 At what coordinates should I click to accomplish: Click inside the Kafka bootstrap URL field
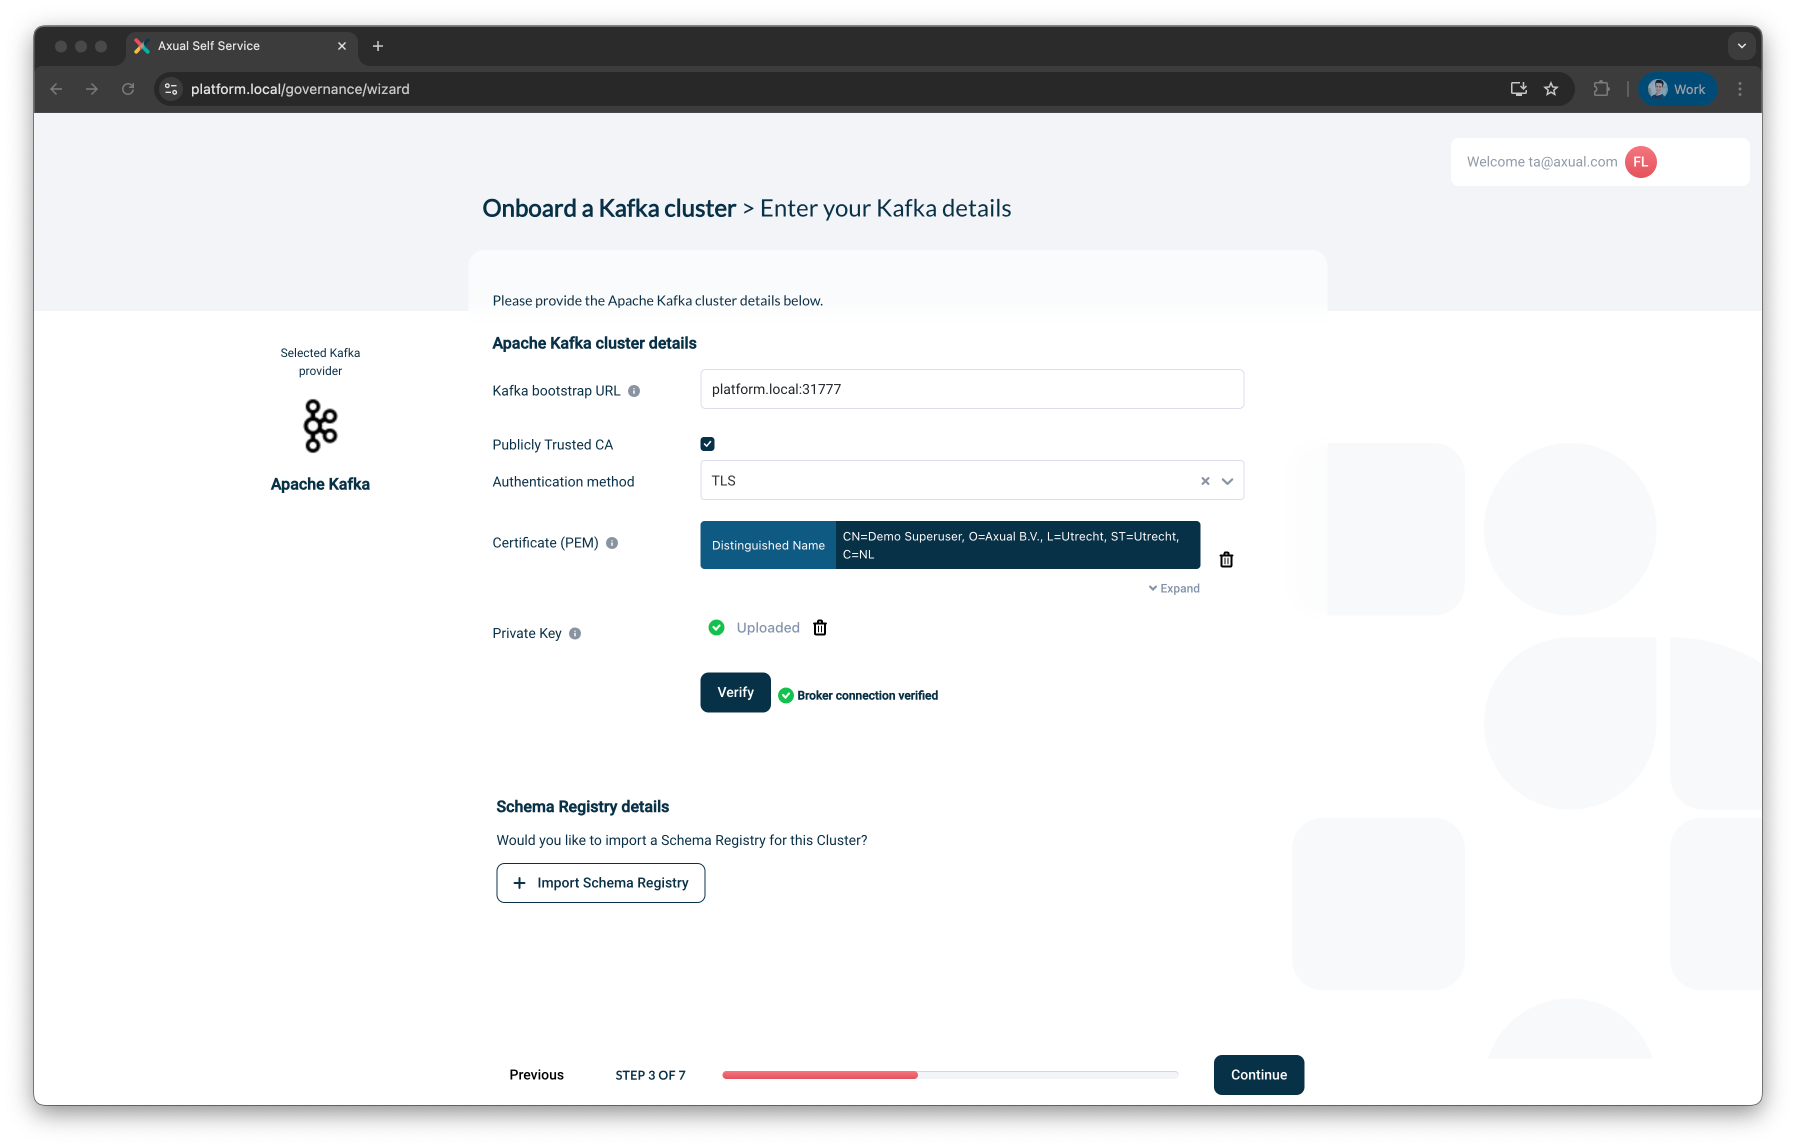click(x=971, y=389)
